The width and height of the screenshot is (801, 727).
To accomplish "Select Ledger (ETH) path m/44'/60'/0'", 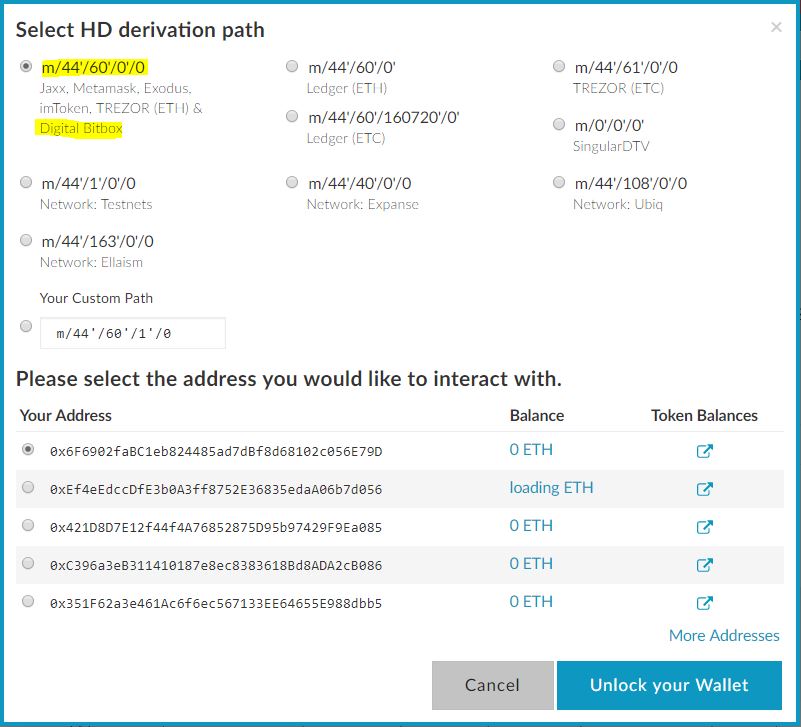I will [x=292, y=66].
